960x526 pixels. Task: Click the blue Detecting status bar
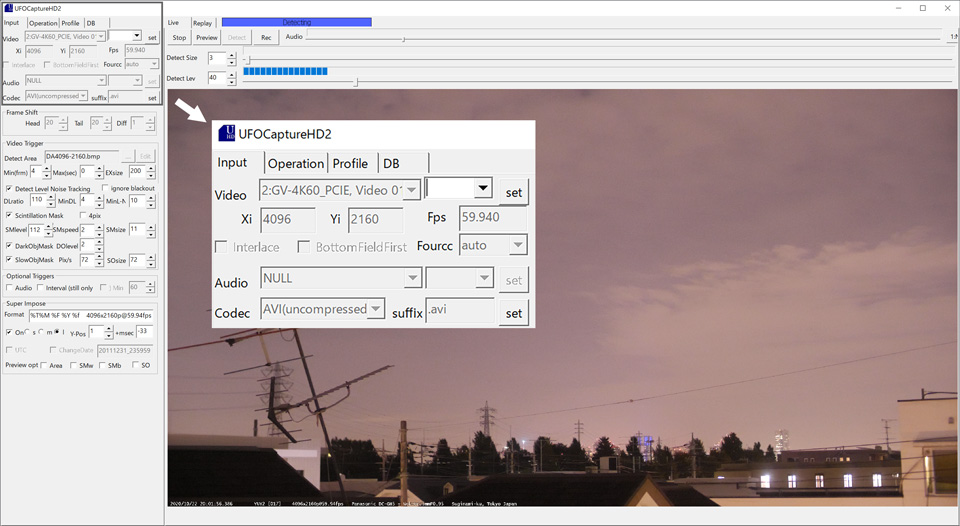[297, 22]
